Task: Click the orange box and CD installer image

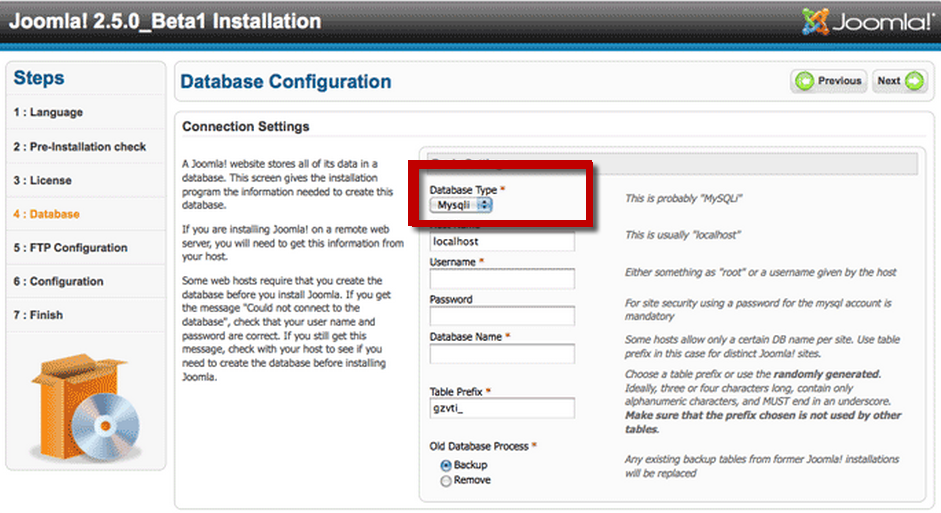Action: tap(86, 407)
